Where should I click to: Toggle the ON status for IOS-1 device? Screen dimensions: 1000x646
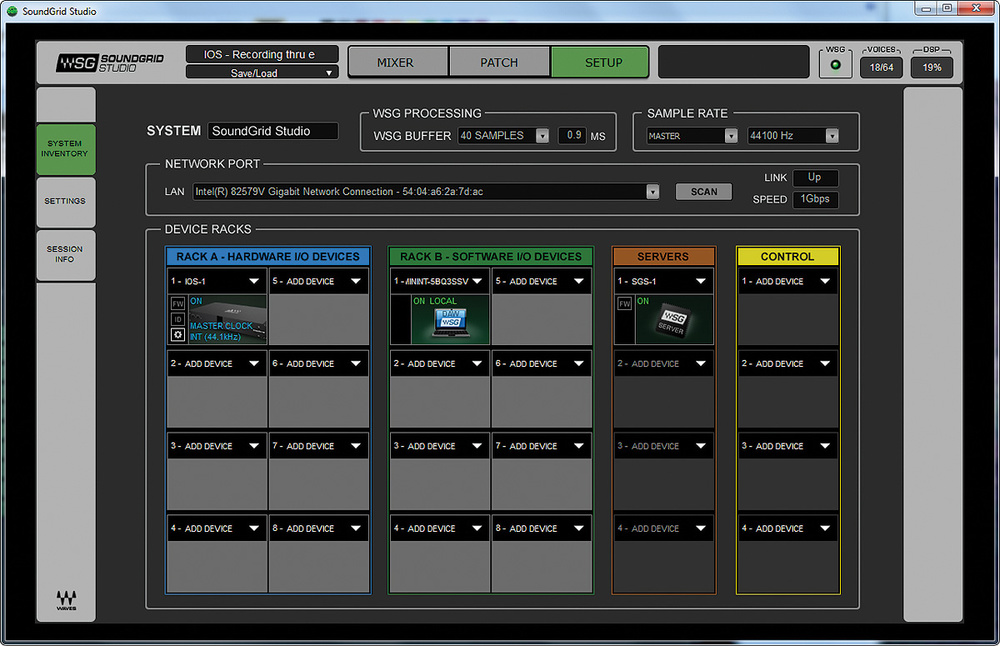tap(196, 301)
